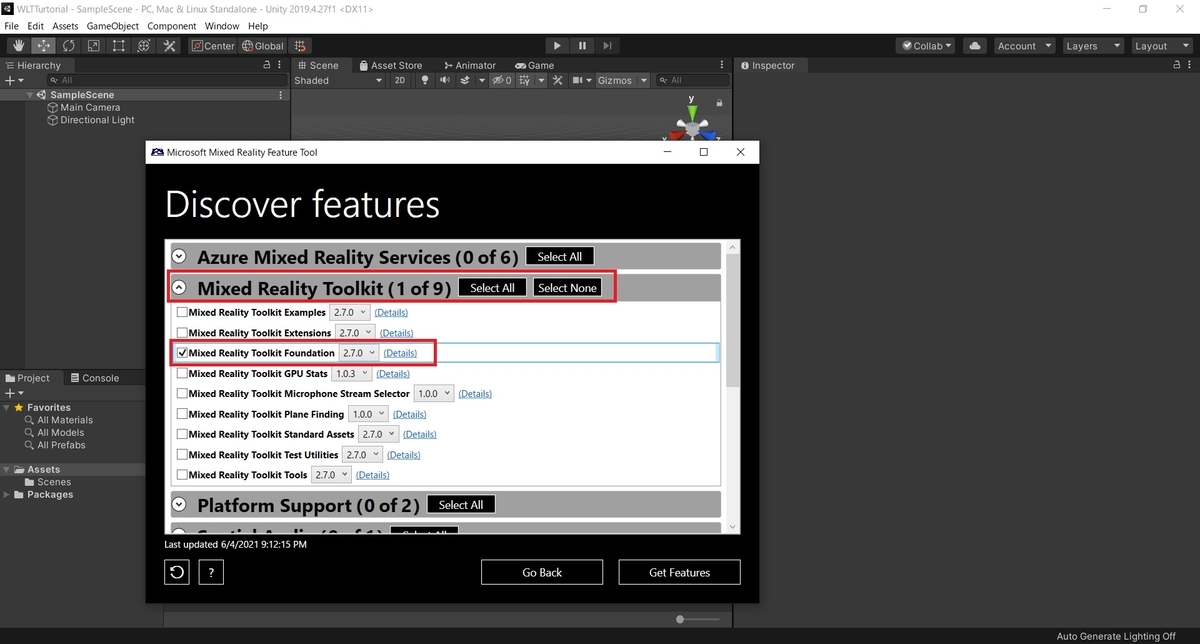Open the Shaded draw mode dropdown
Screen dimensions: 1200x644
pos(338,80)
